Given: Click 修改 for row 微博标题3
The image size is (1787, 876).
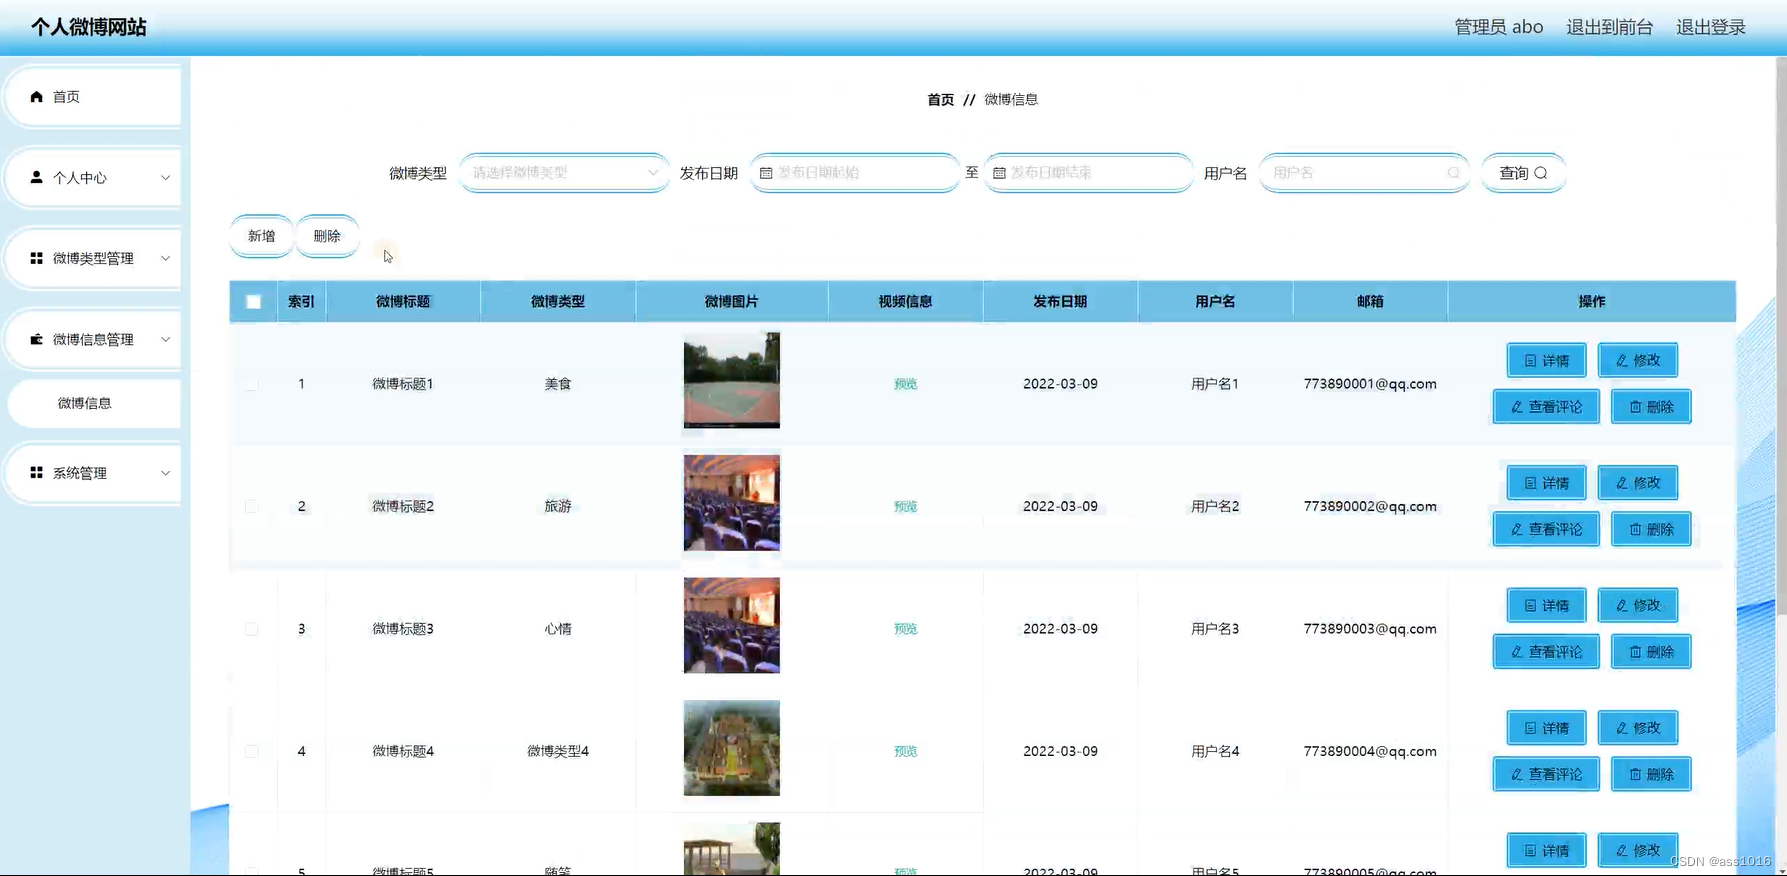Looking at the screenshot, I should [x=1638, y=605].
